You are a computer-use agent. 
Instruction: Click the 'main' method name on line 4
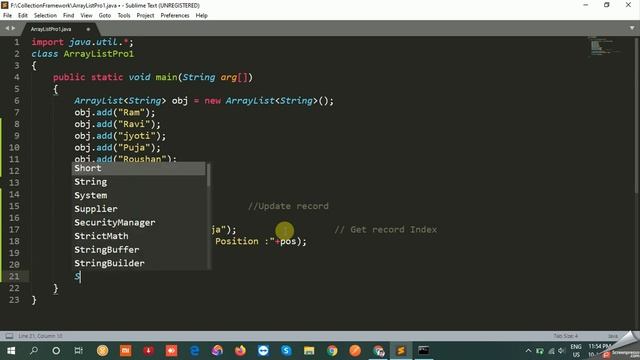(166, 77)
